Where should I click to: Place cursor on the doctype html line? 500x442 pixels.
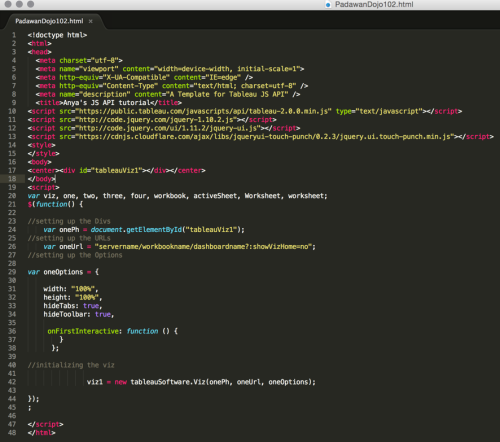pyautogui.click(x=57, y=35)
